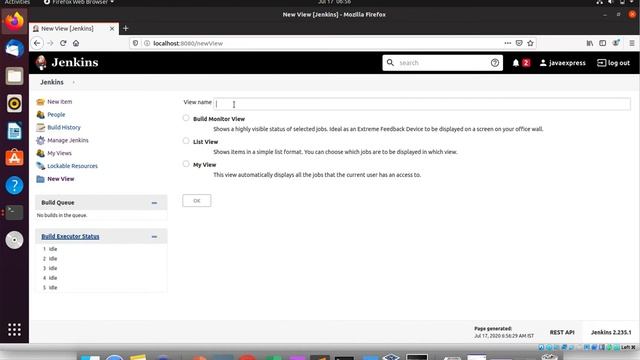Open the page actions ellipsis menu
The image size is (640, 360).
coord(507,43)
